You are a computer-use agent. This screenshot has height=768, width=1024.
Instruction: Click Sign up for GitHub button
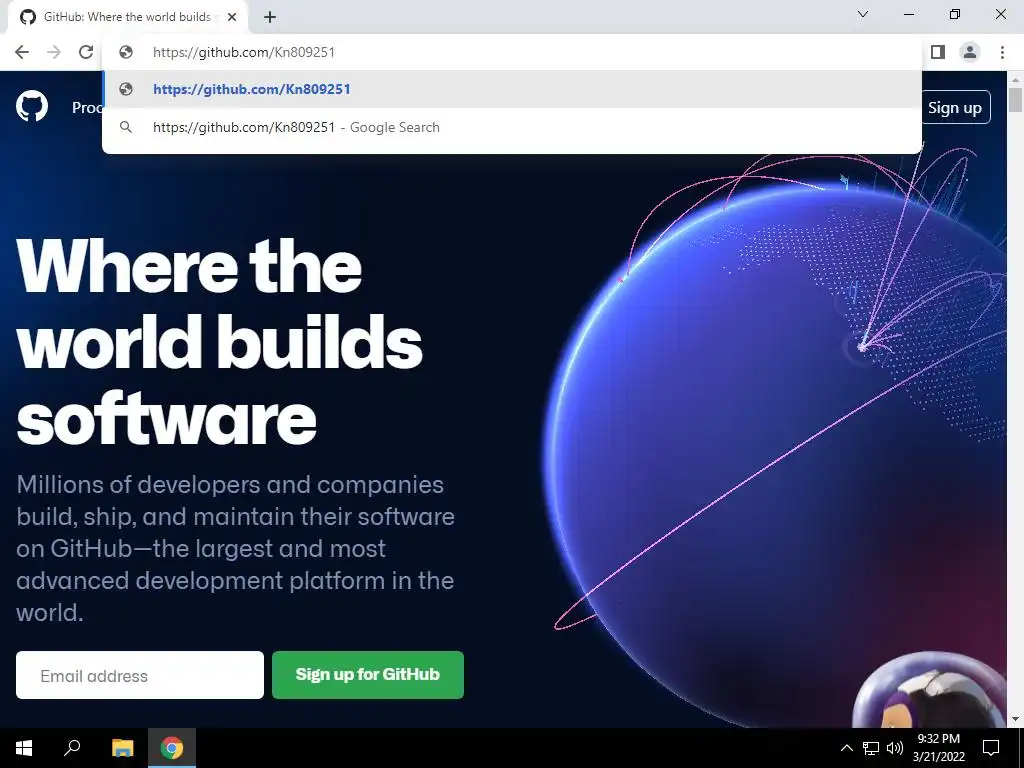click(368, 675)
